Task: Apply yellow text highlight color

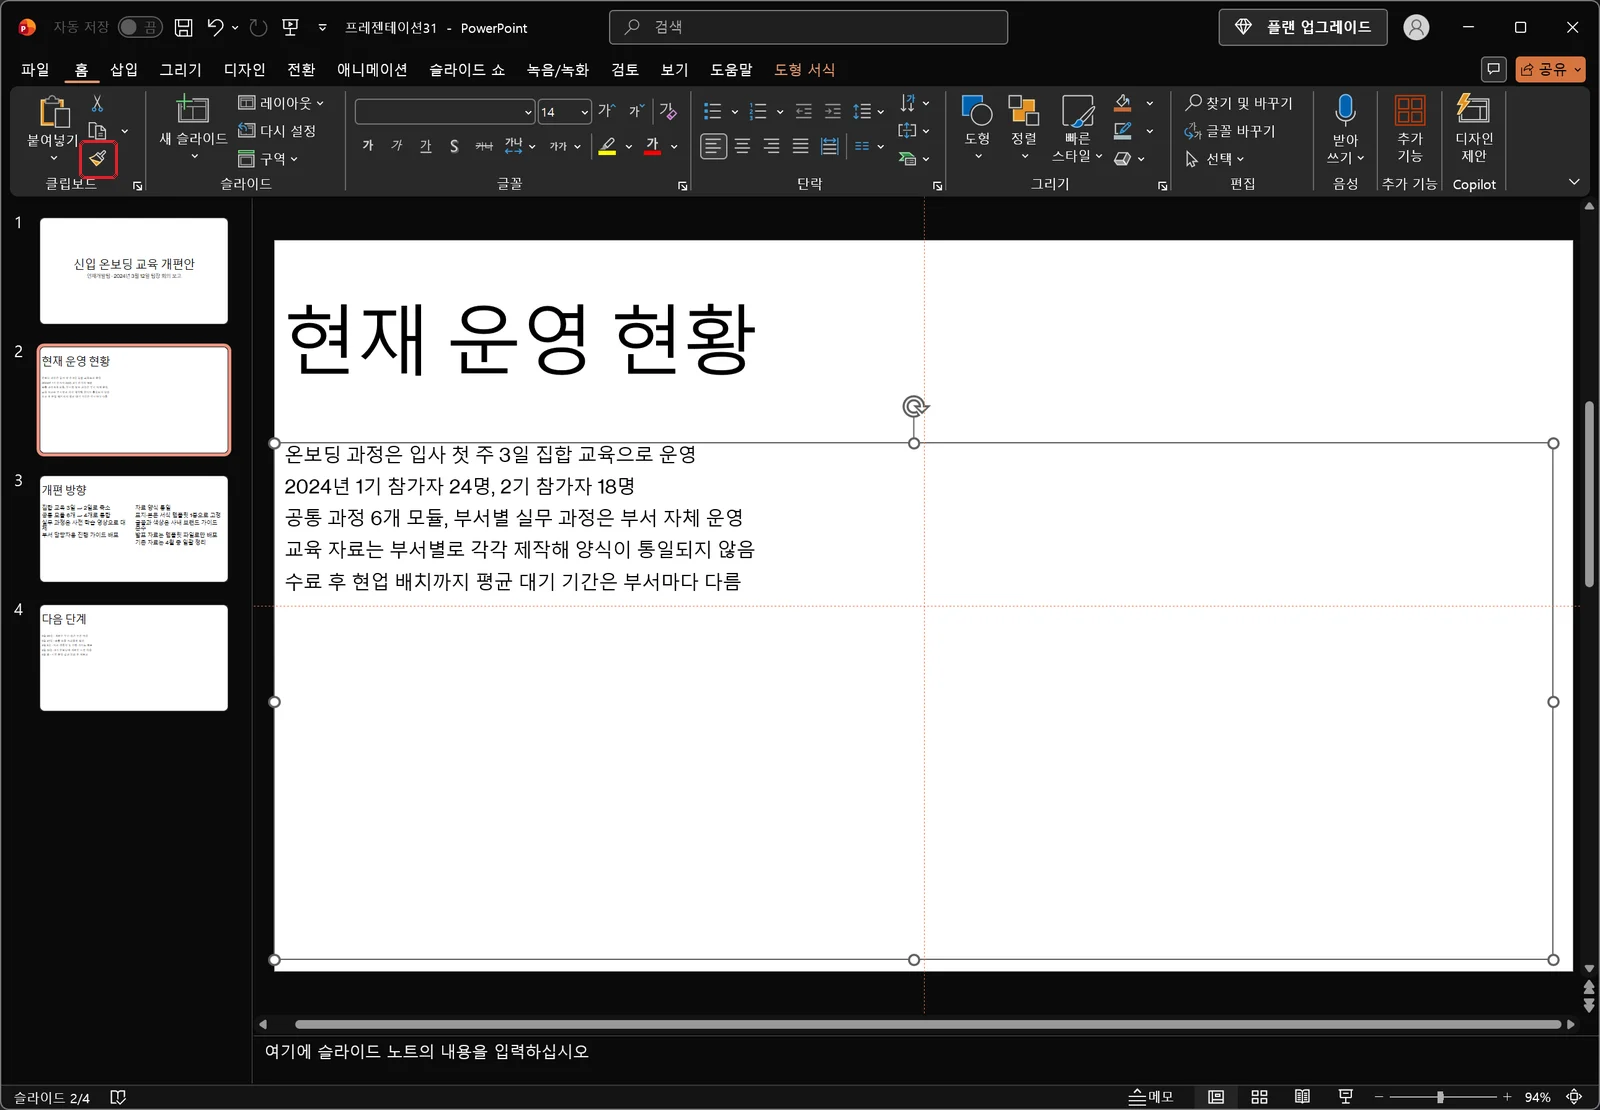Action: (x=607, y=146)
